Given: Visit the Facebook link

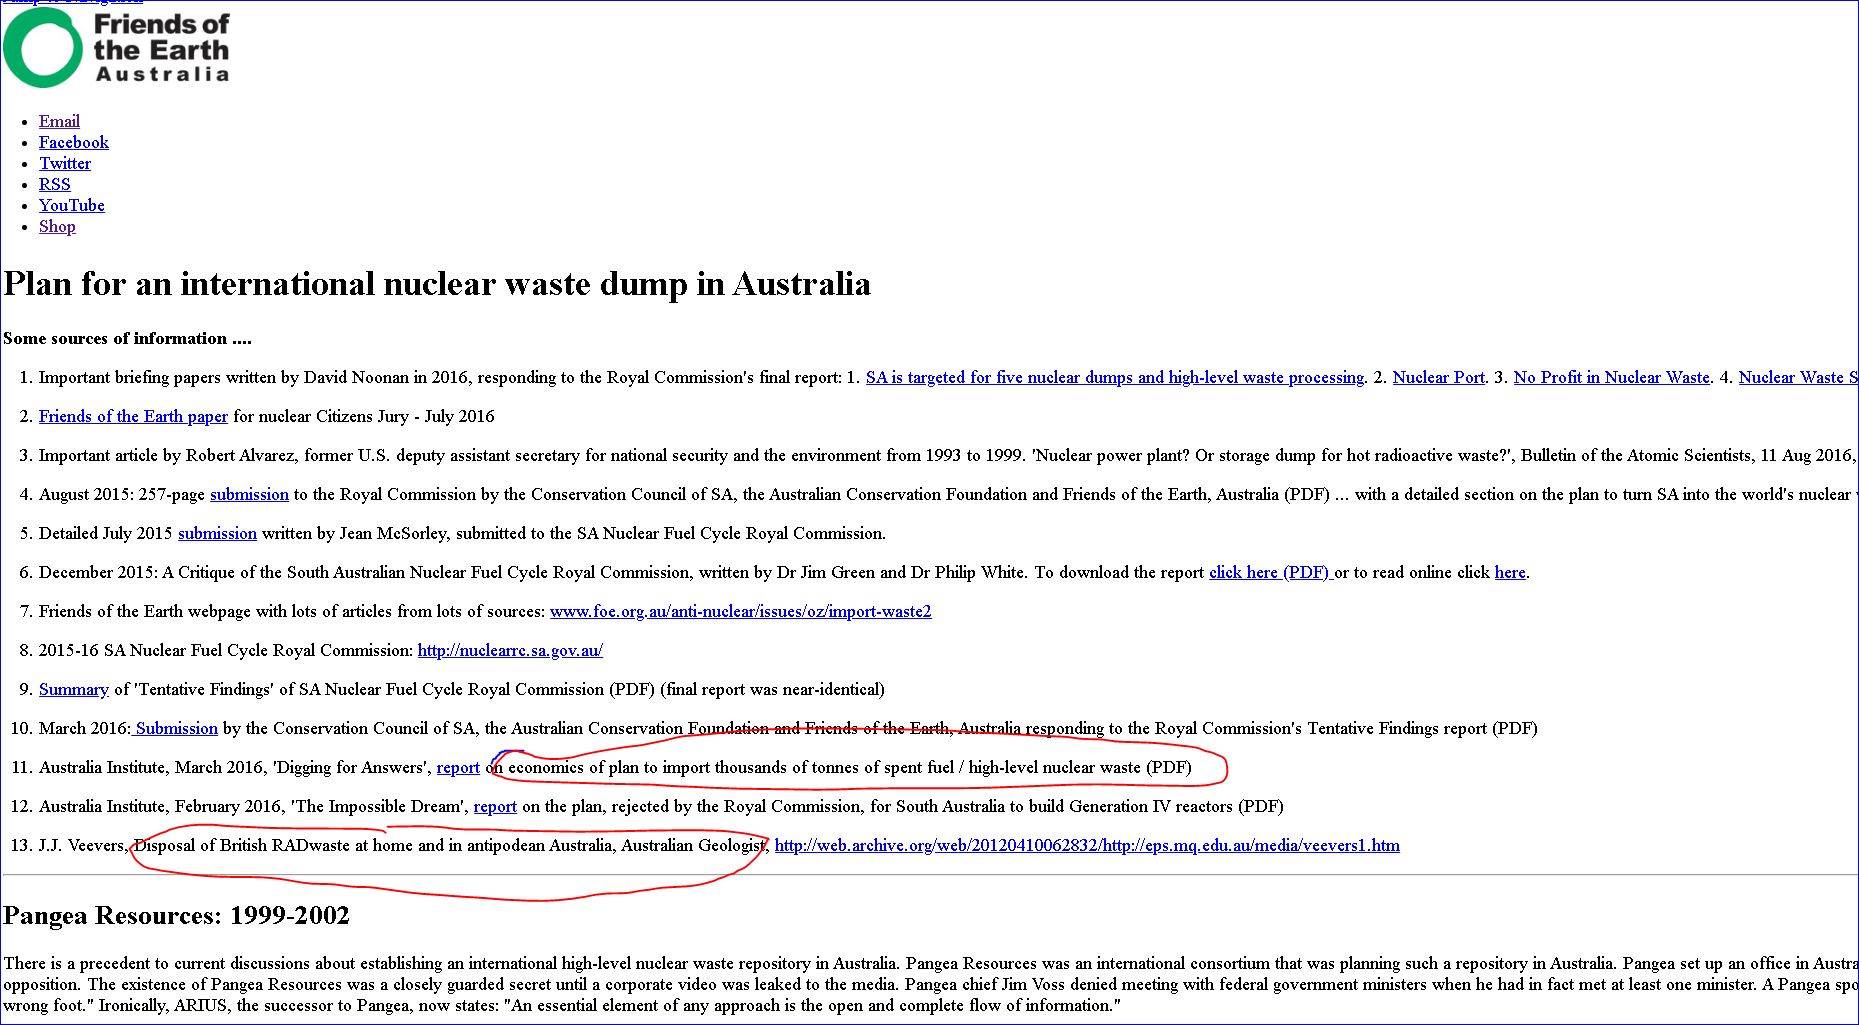Looking at the screenshot, I should point(73,142).
